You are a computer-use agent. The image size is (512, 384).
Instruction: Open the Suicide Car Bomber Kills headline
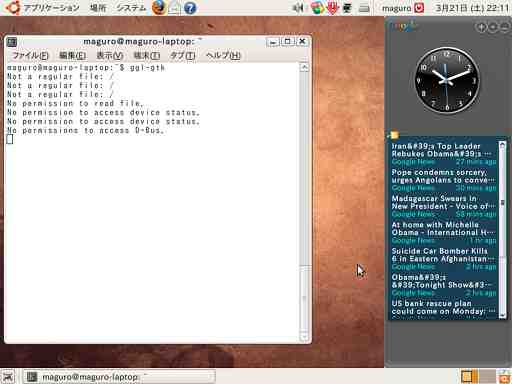tap(443, 255)
